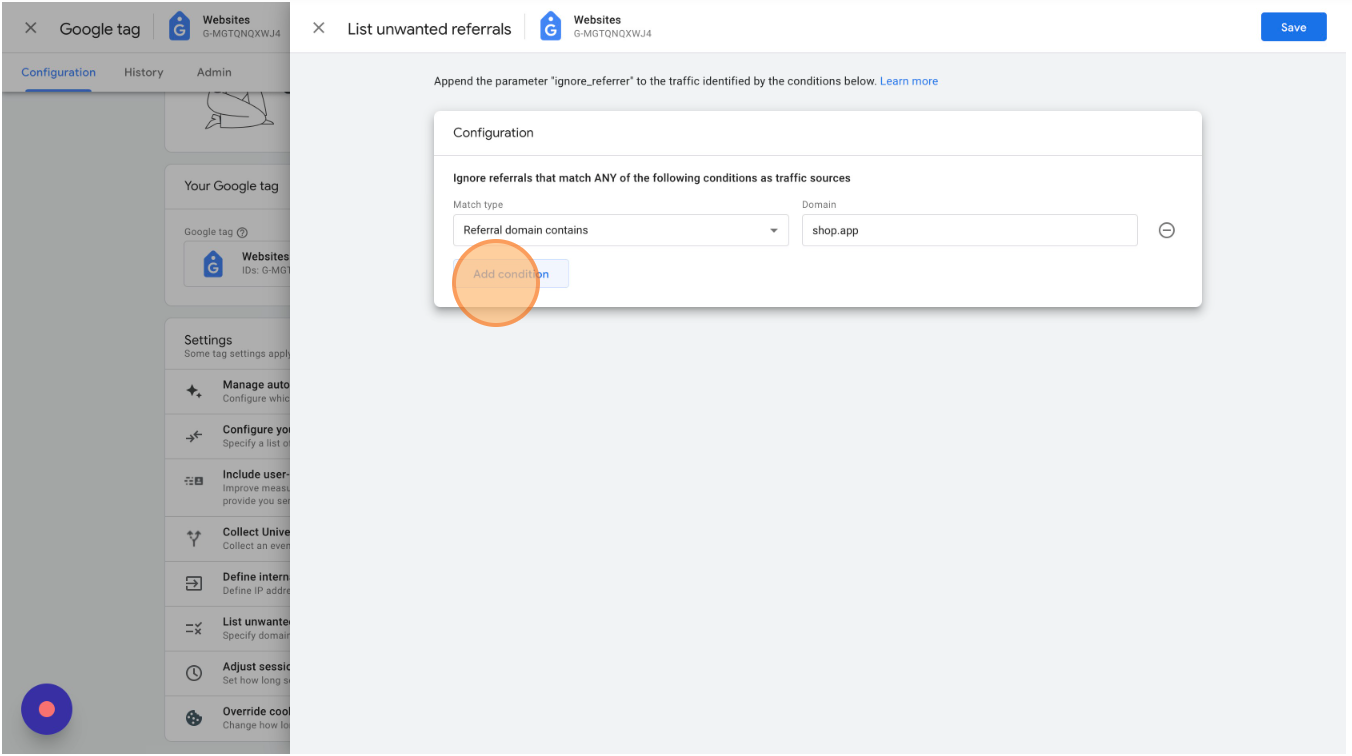Image resolution: width=1352 pixels, height=756 pixels.
Task: Switch to the History tab
Action: (x=144, y=72)
